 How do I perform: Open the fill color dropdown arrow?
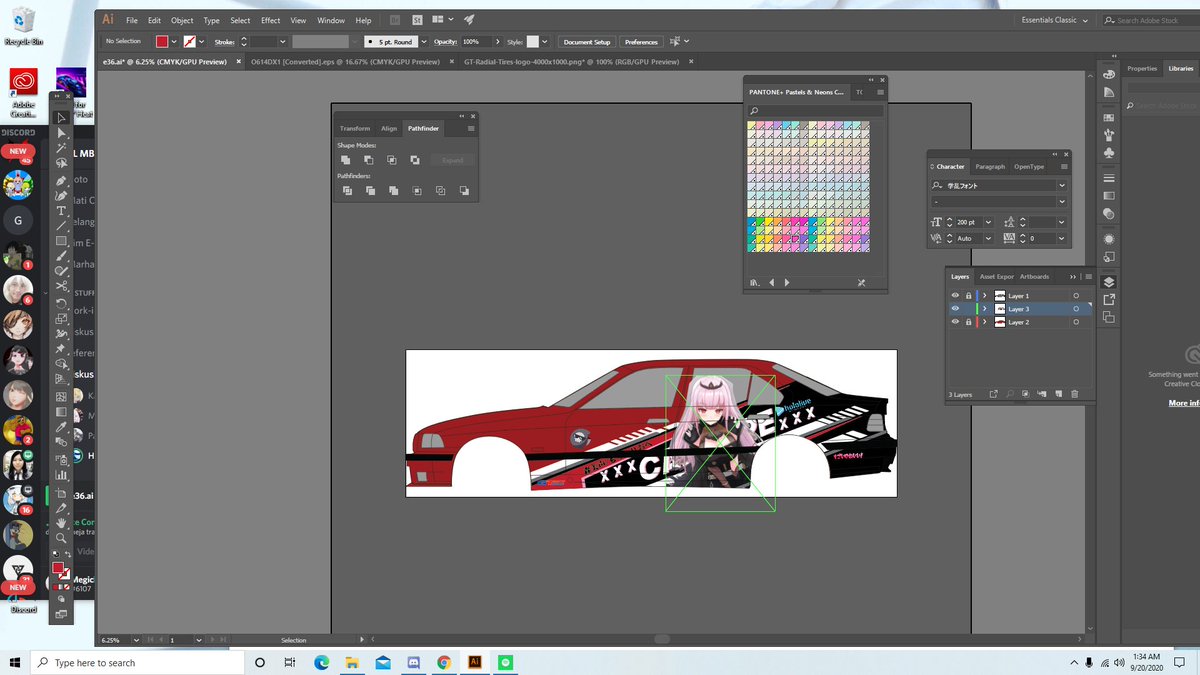coord(175,42)
